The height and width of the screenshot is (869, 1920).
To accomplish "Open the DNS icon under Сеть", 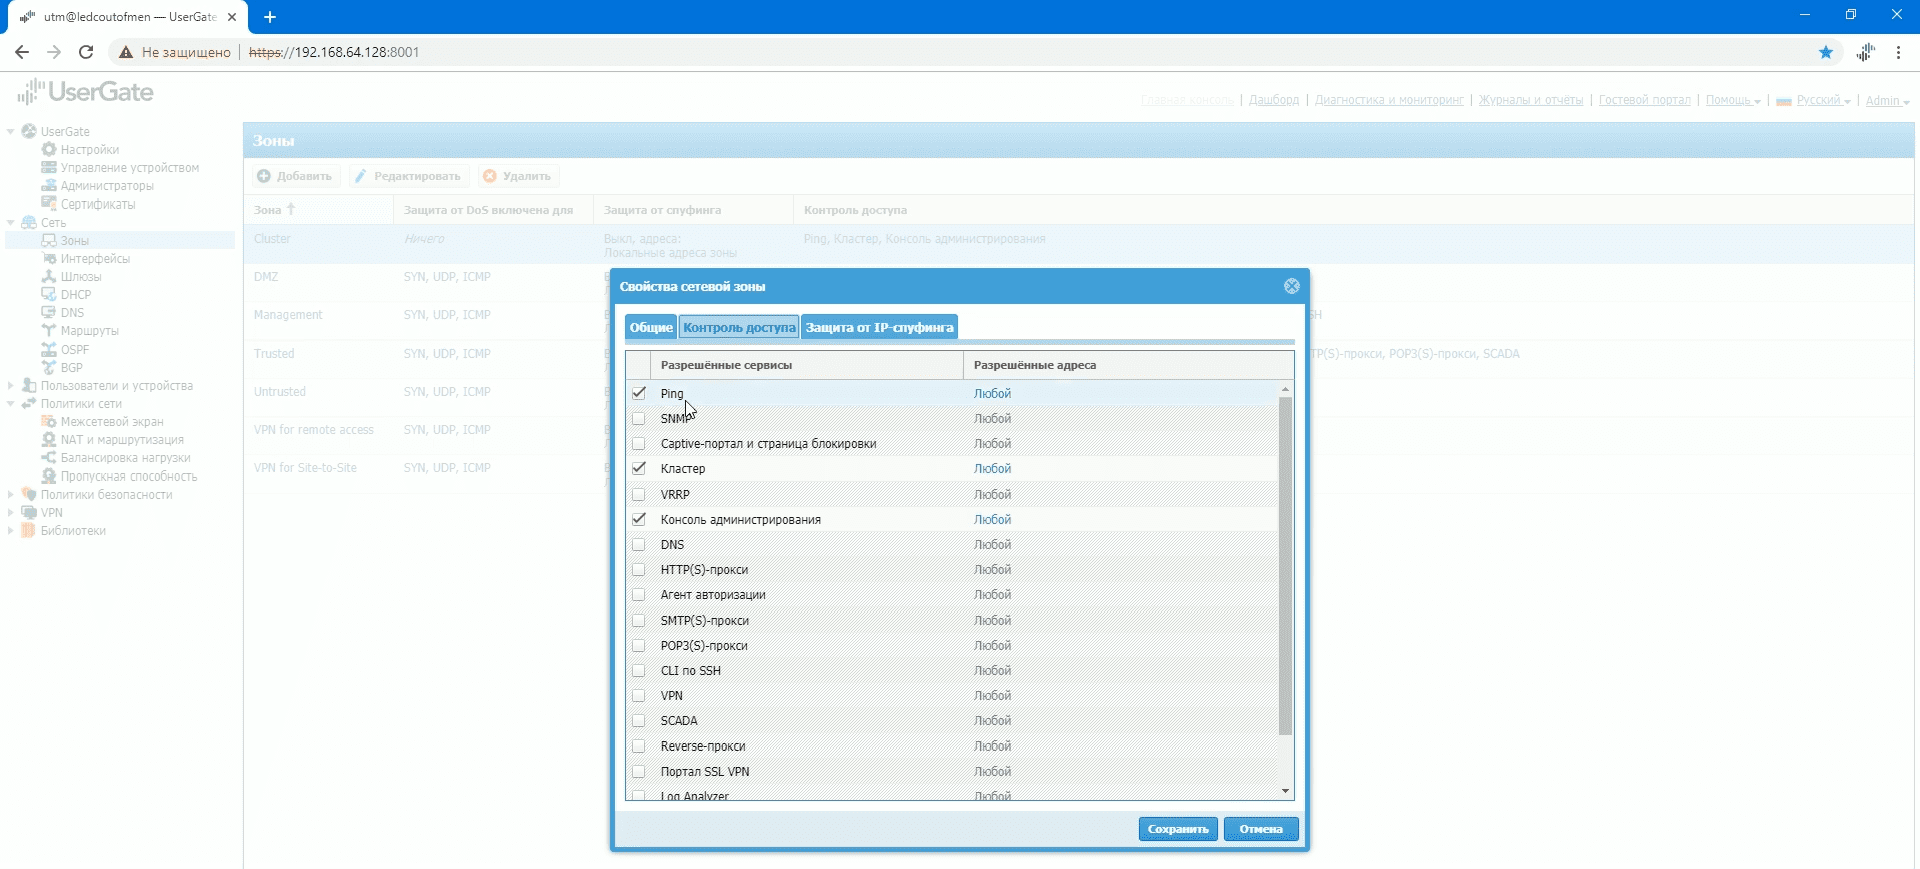I will click(48, 313).
